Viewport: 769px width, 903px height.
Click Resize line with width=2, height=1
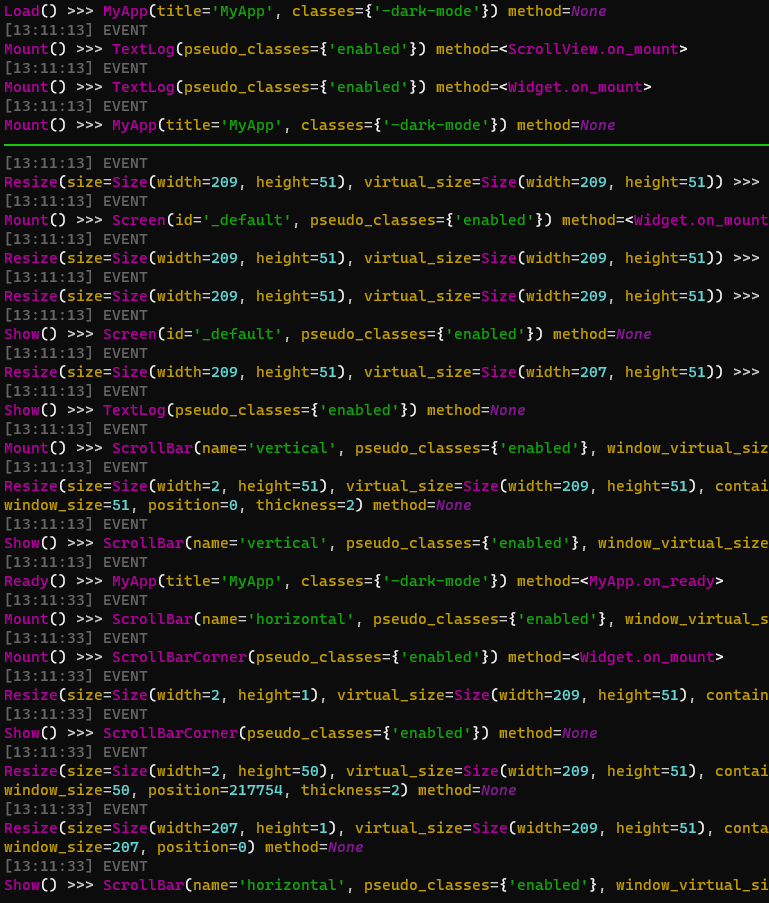coord(387,695)
